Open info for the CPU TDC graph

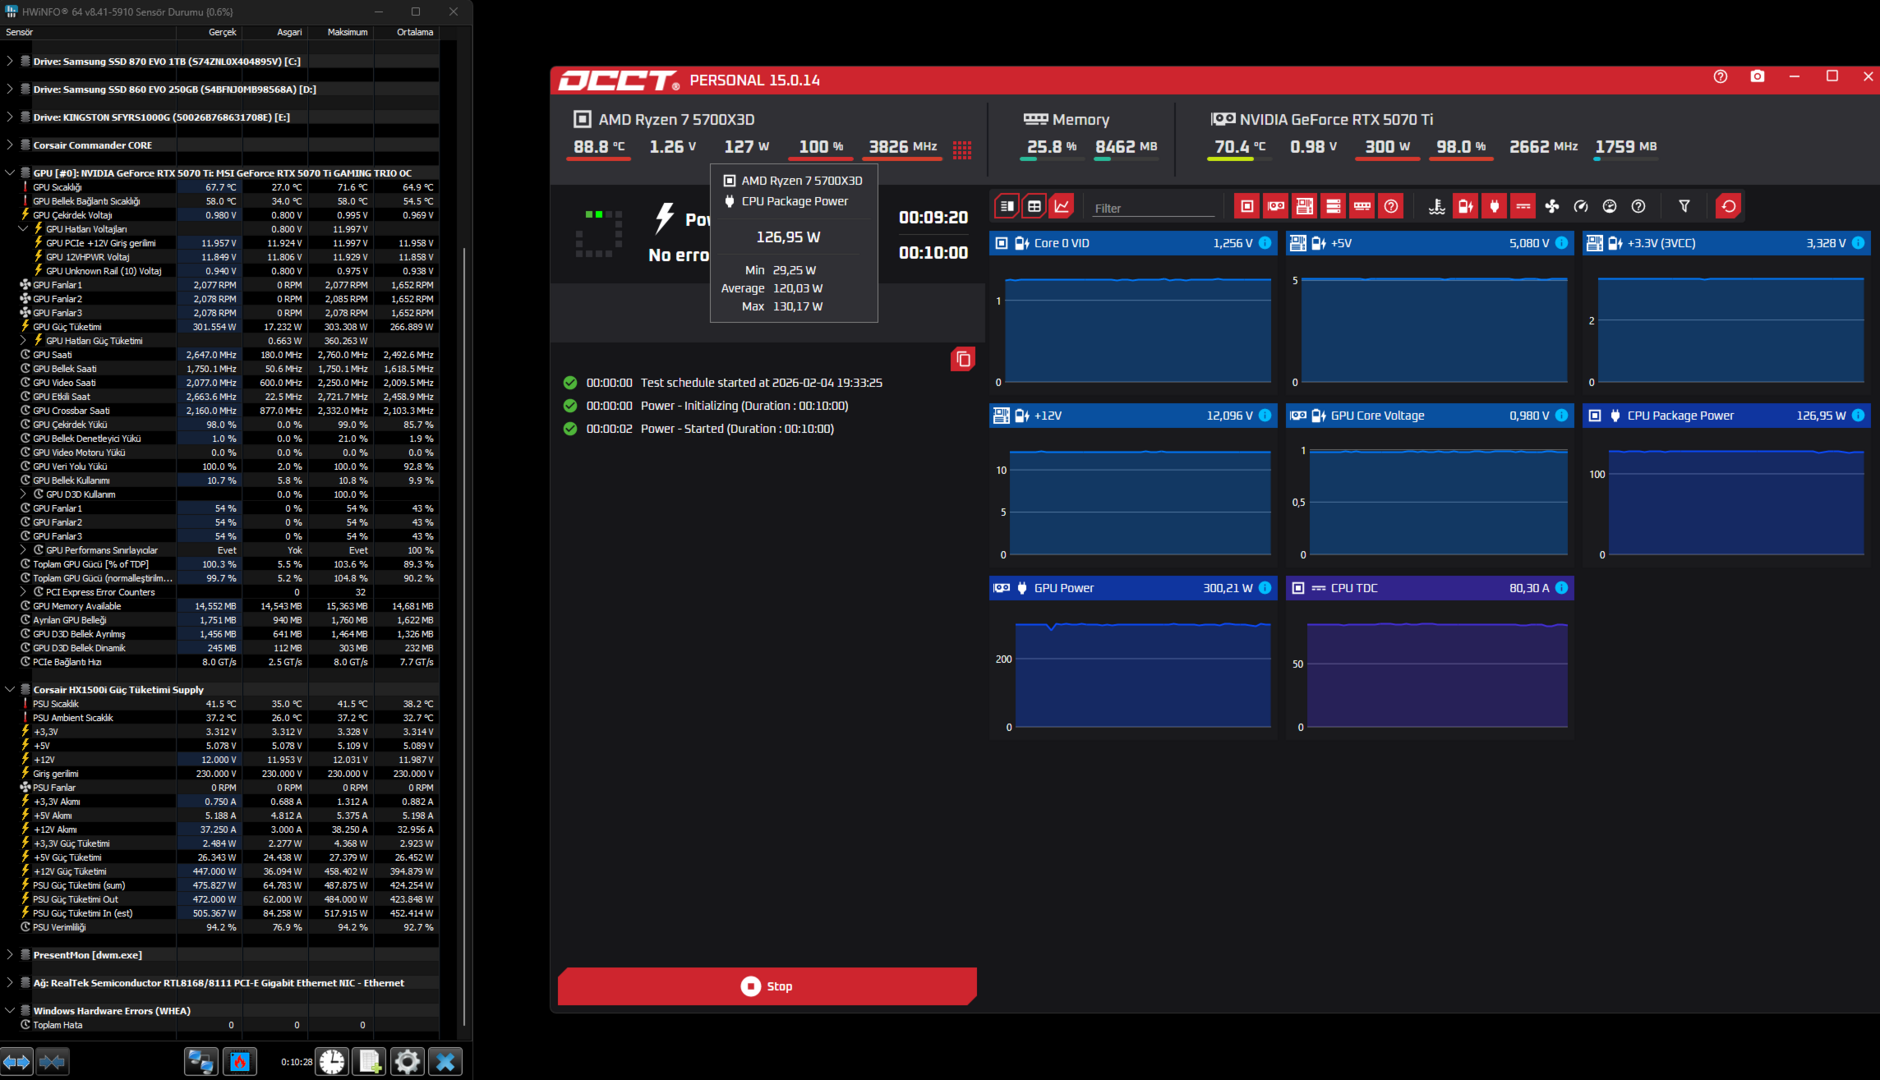[x=1561, y=588]
